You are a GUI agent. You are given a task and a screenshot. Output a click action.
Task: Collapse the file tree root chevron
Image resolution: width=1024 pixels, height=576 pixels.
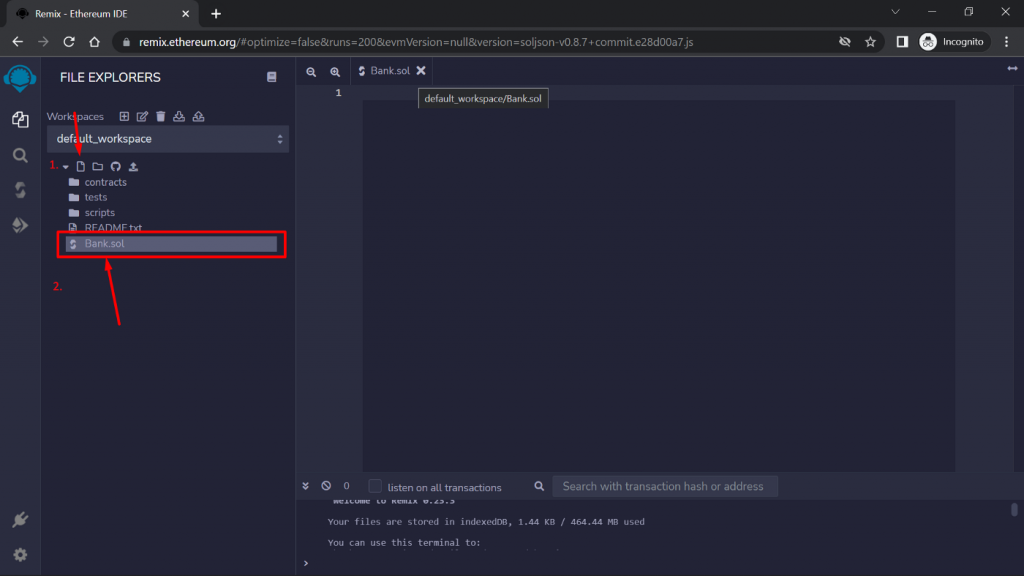[x=66, y=166]
